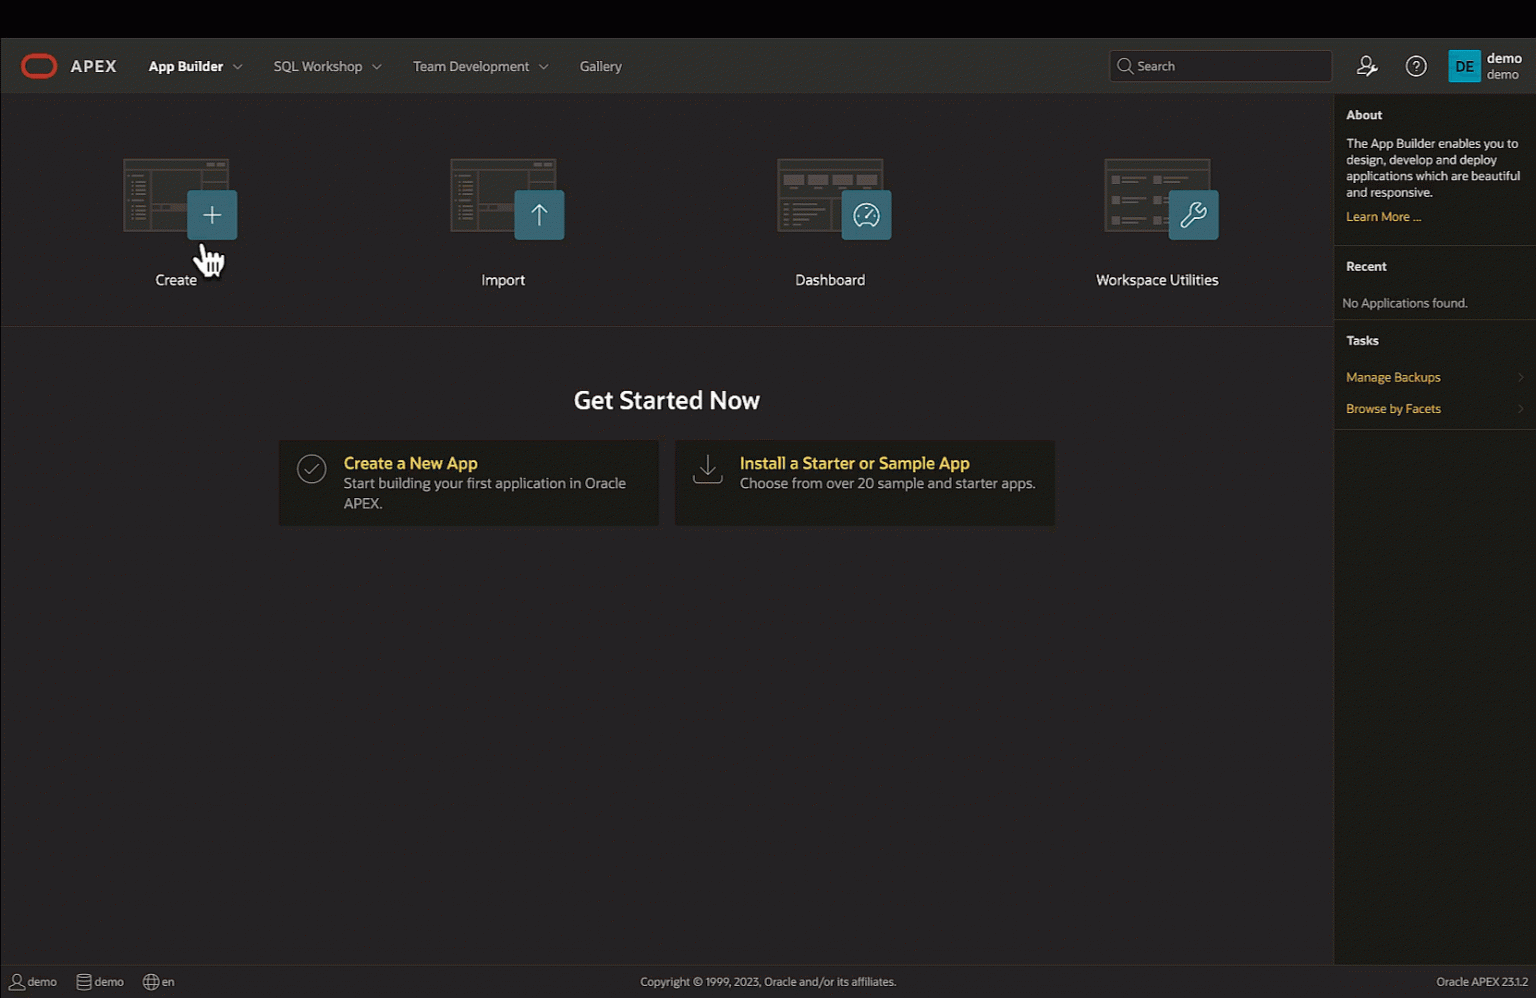Click the Learn More link

(x=1383, y=216)
